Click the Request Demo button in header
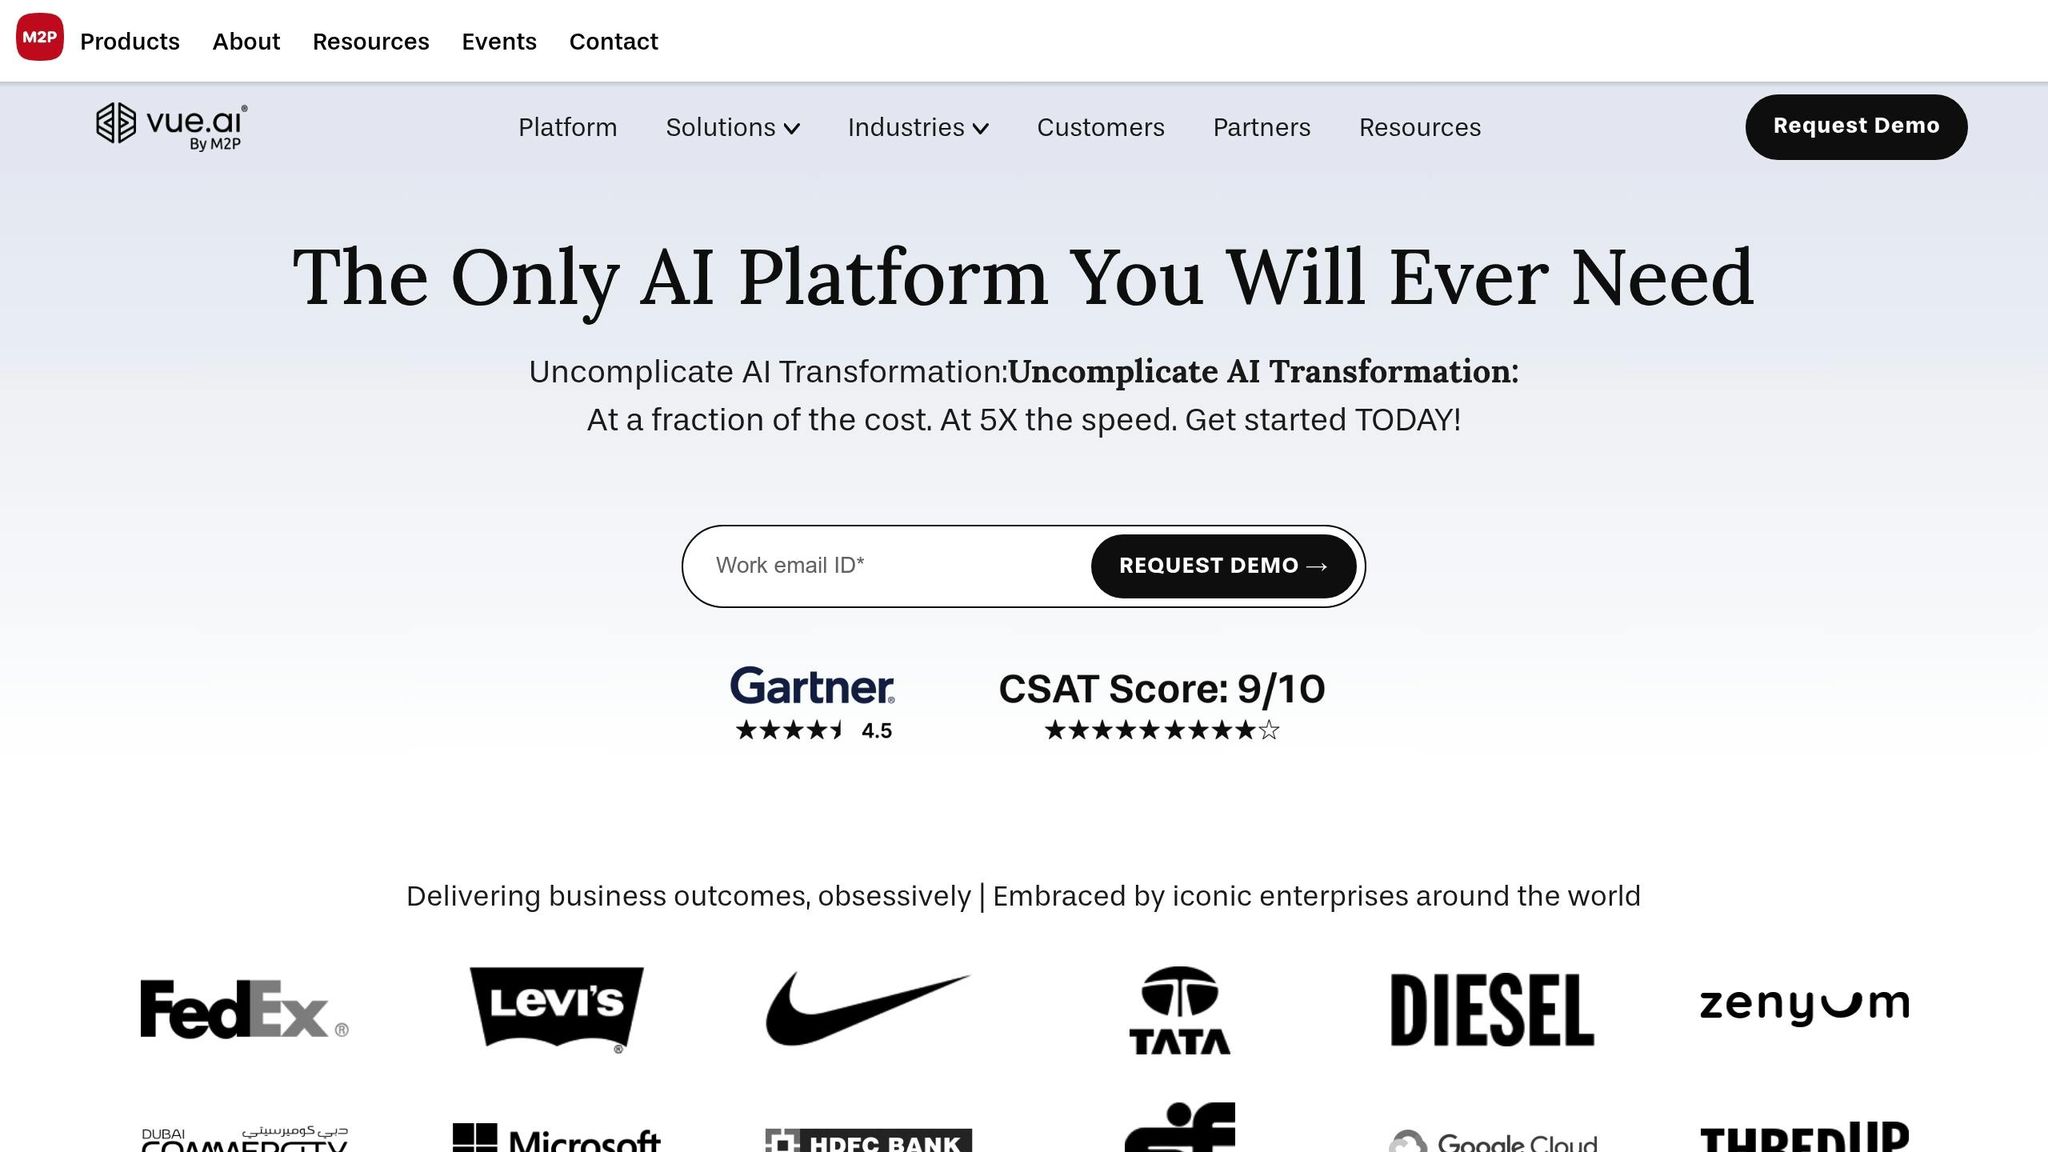The height and width of the screenshot is (1152, 2048). (1855, 127)
